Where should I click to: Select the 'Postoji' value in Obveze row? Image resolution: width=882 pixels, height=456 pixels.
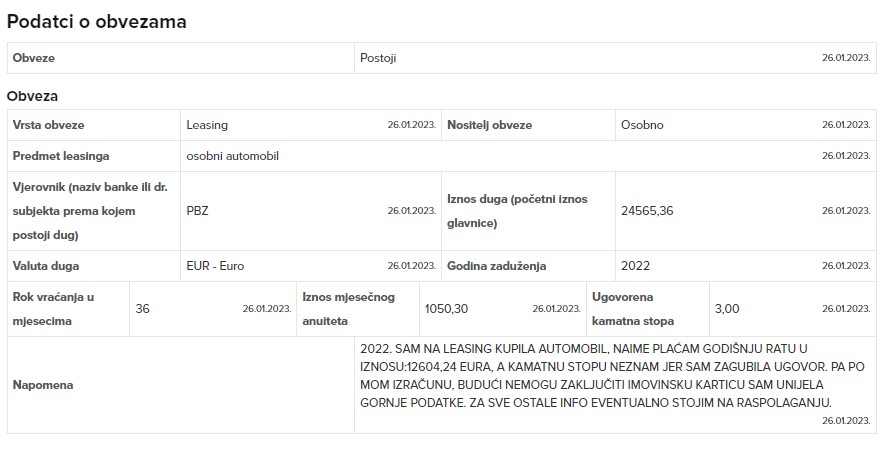(378, 58)
